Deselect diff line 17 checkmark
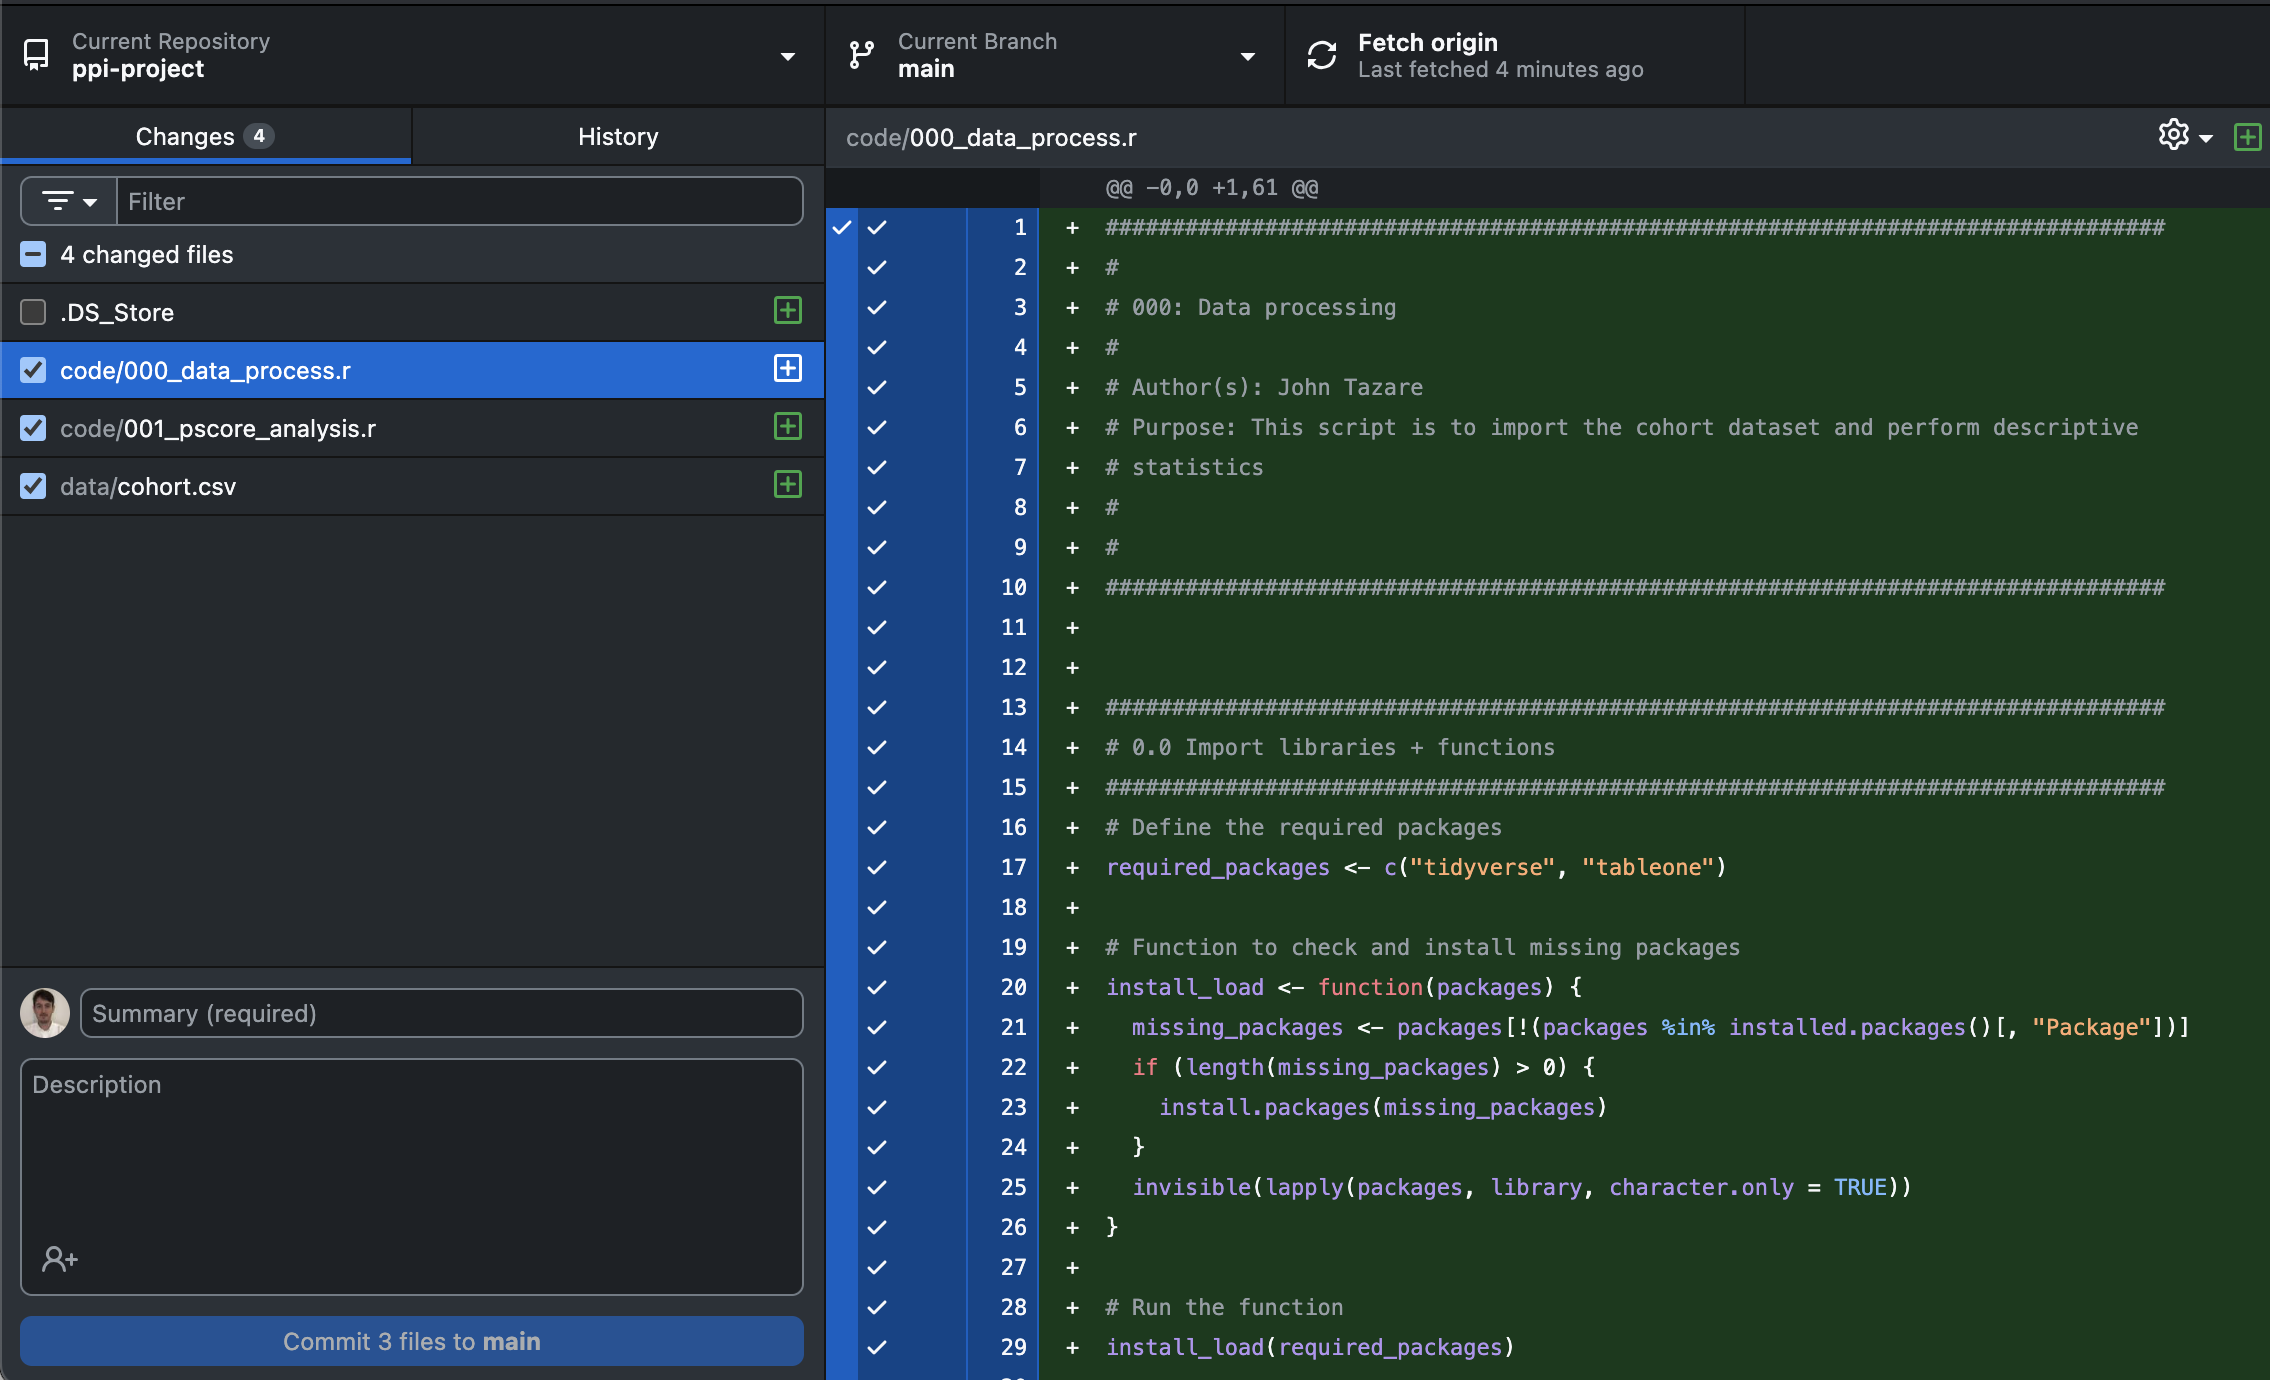 pyautogui.click(x=877, y=867)
